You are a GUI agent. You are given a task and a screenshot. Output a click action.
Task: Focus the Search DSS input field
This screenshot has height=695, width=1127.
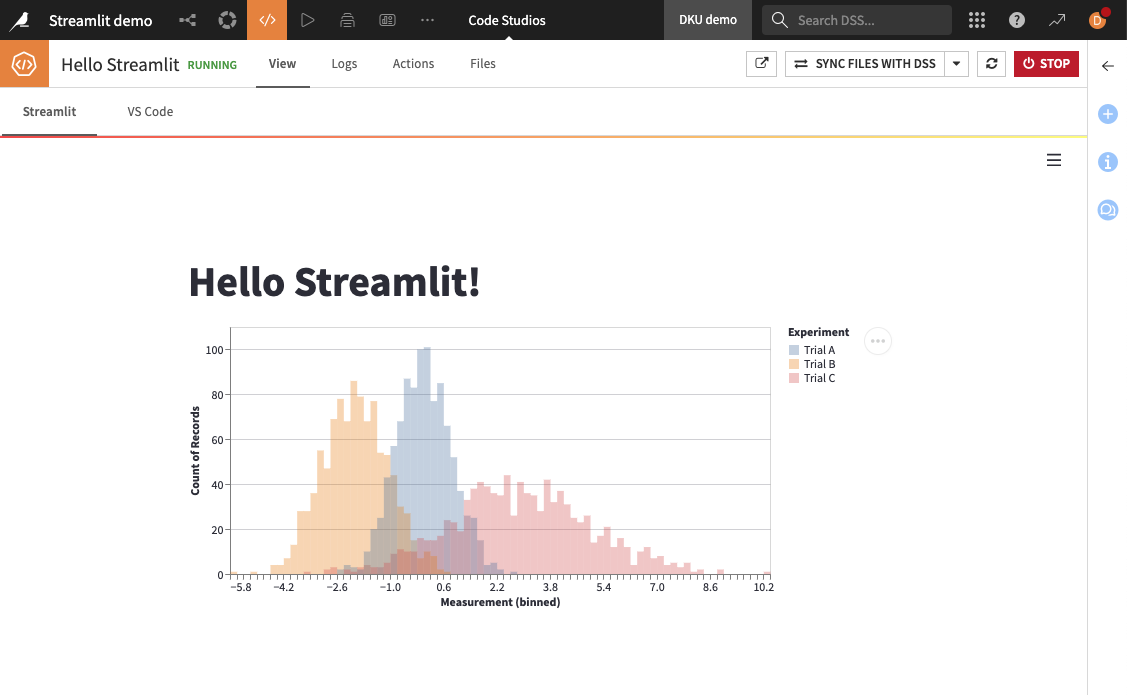point(857,20)
